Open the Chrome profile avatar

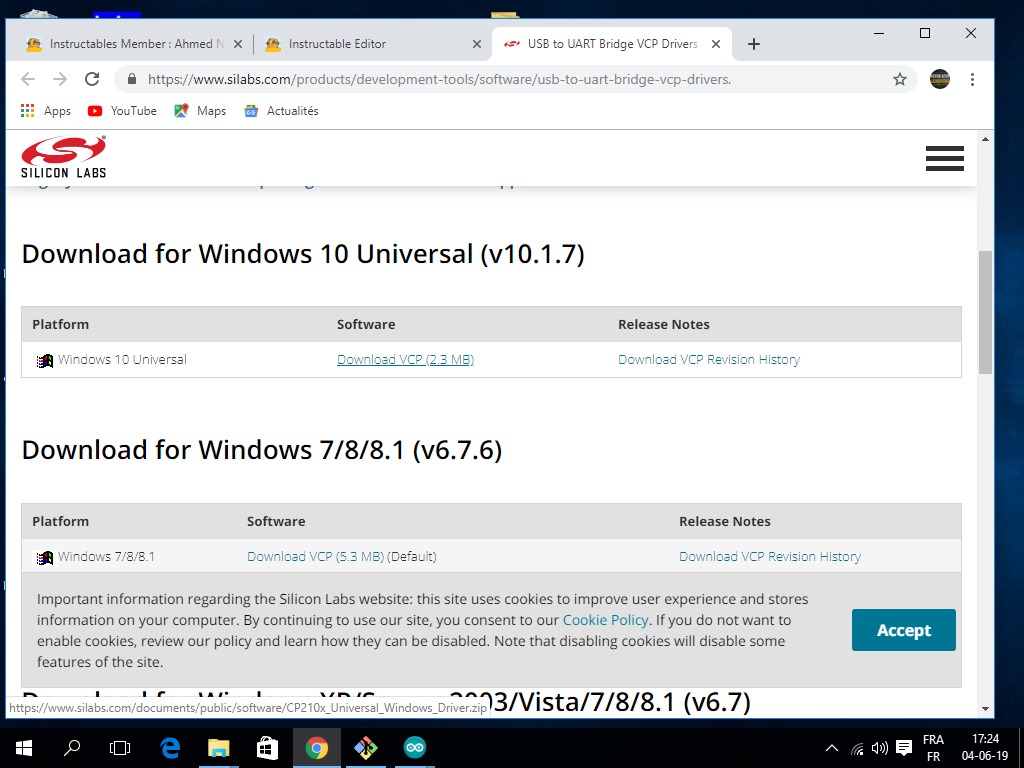[940, 79]
